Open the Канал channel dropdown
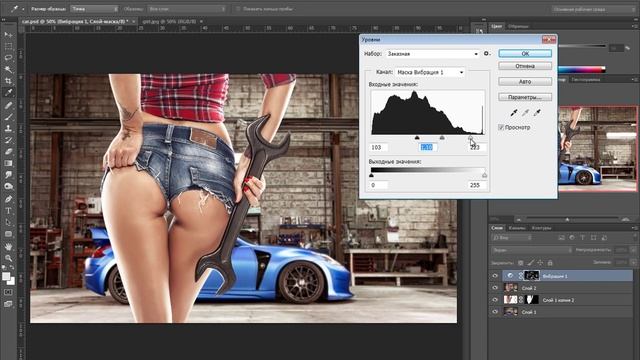This screenshot has height=360, width=640. (430, 72)
